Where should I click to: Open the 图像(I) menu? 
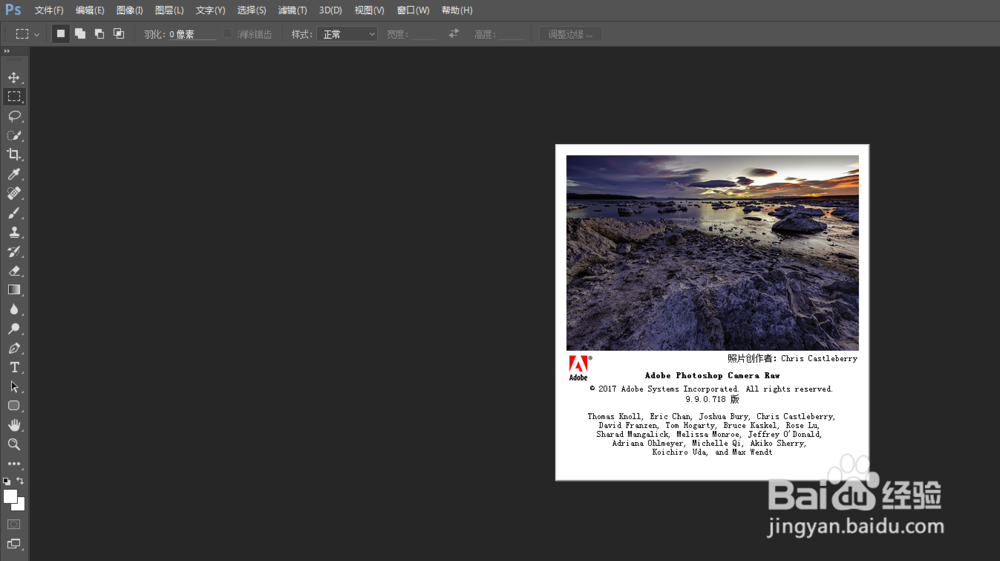[129, 10]
